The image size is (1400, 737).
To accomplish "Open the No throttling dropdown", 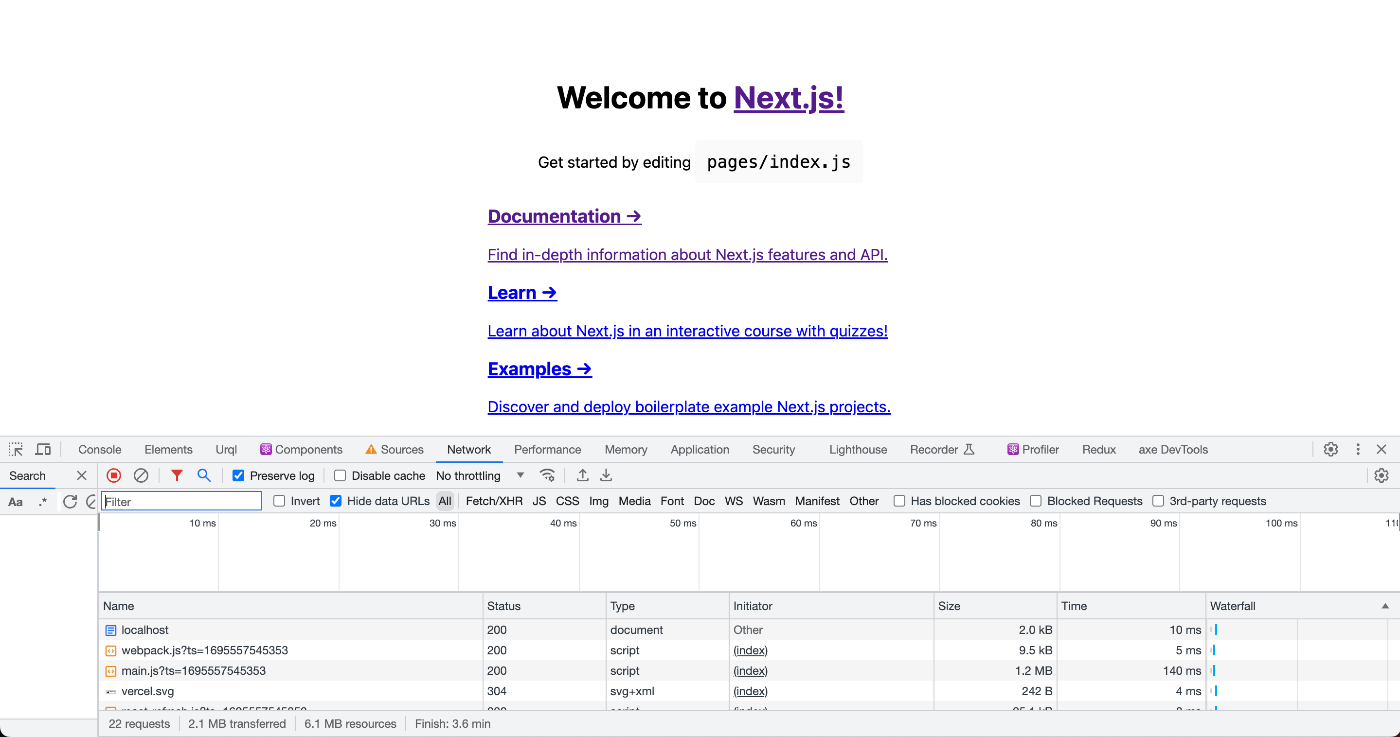I will click(x=480, y=476).
